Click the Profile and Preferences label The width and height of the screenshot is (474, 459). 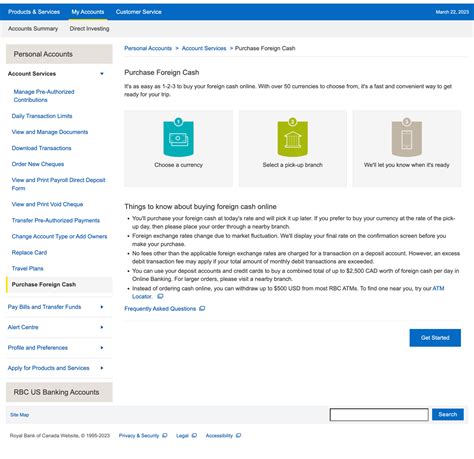click(38, 348)
